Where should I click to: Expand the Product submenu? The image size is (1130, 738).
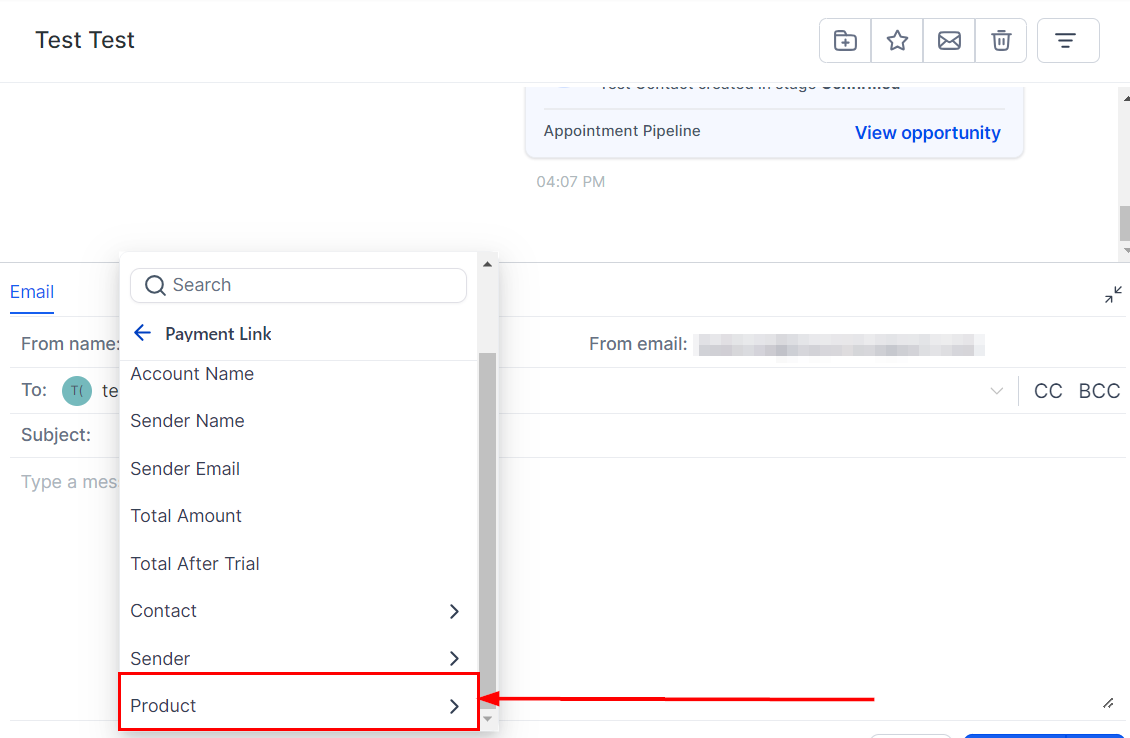pos(453,706)
